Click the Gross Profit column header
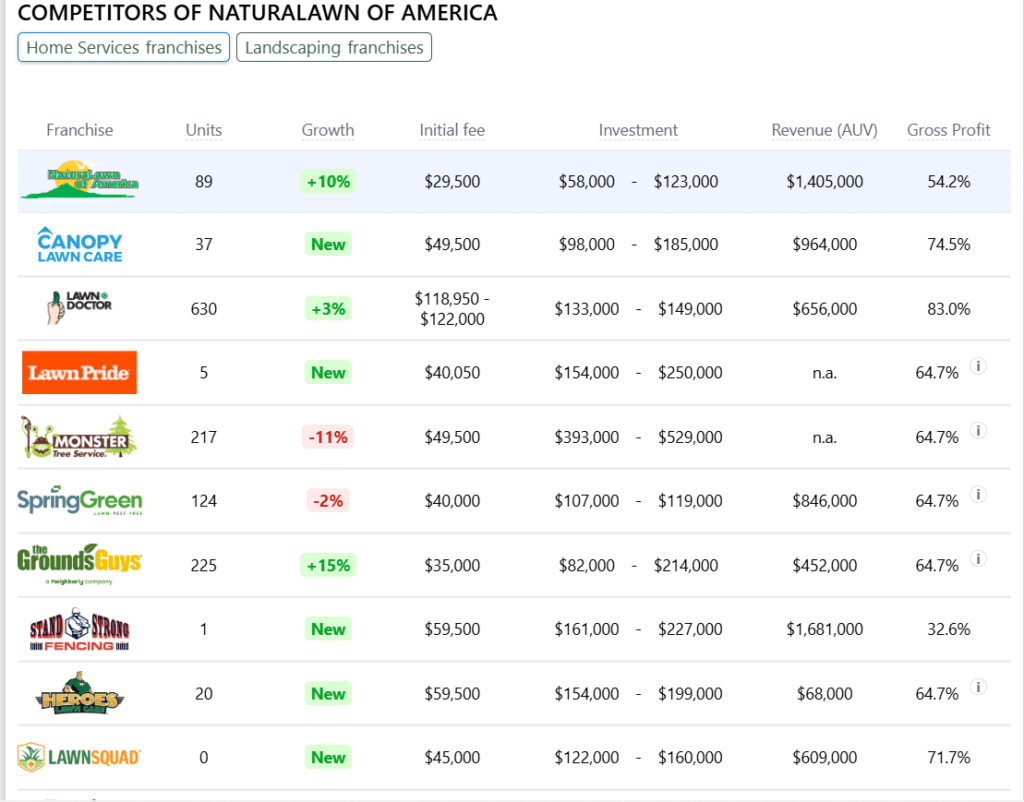This screenshot has width=1024, height=802. click(x=948, y=130)
